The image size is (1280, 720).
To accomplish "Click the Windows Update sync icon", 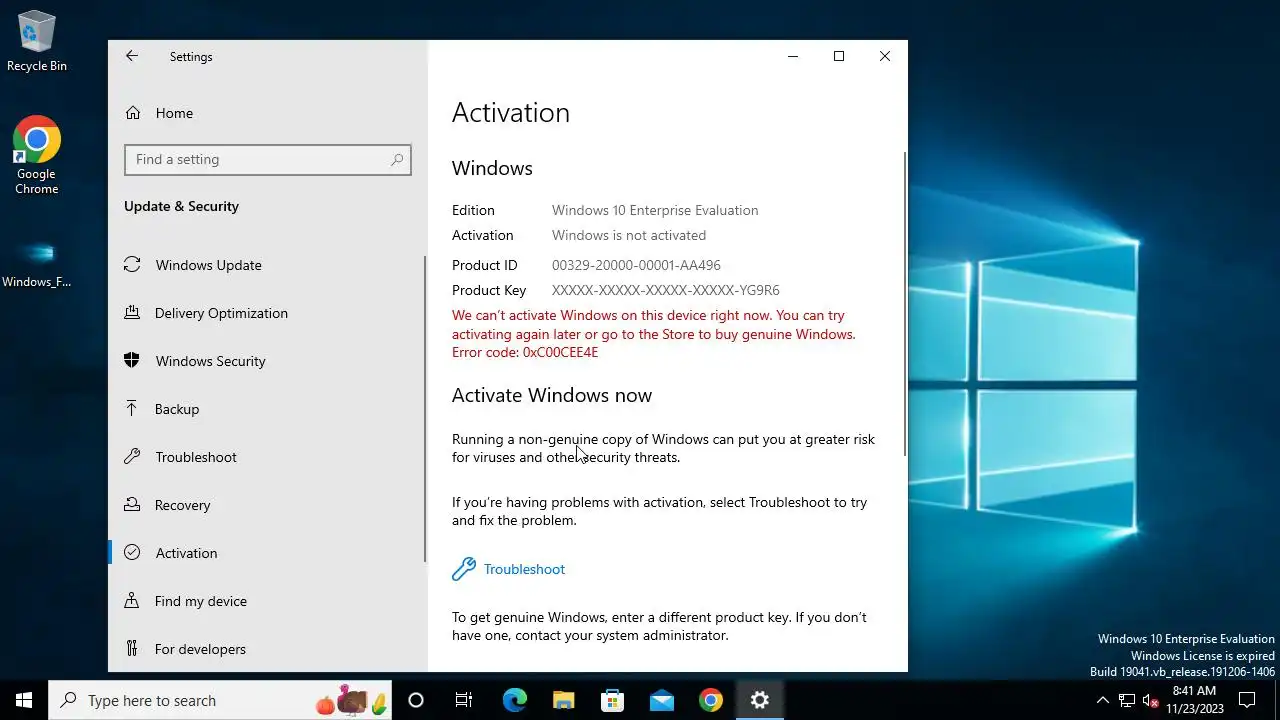I will [132, 265].
